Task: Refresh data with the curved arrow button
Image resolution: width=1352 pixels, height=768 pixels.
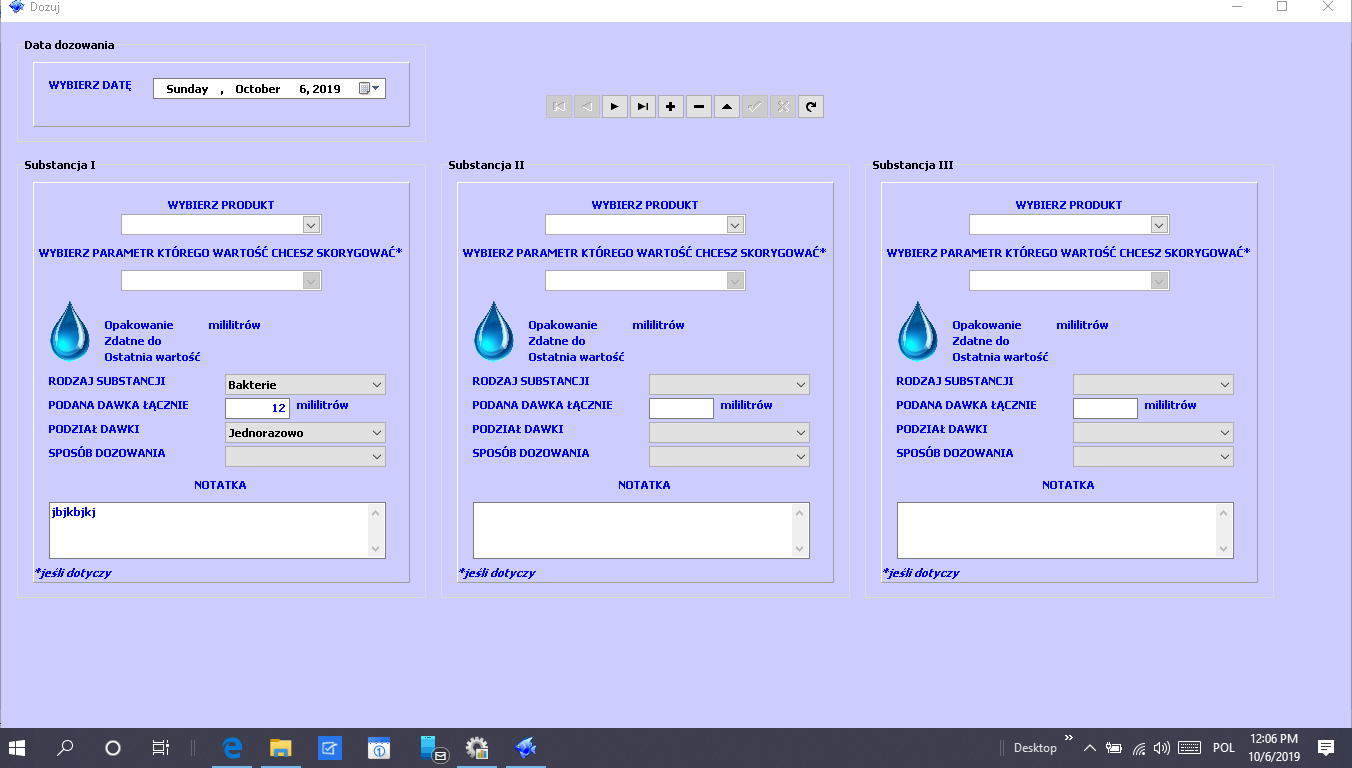Action: [x=811, y=106]
